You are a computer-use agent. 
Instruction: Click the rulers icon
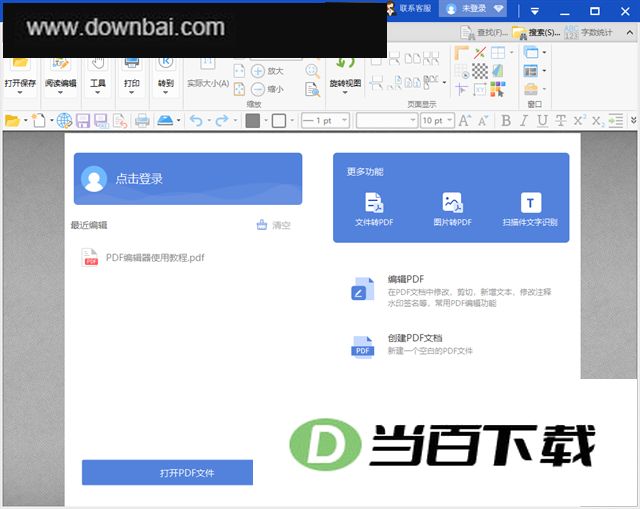pyautogui.click(x=461, y=53)
